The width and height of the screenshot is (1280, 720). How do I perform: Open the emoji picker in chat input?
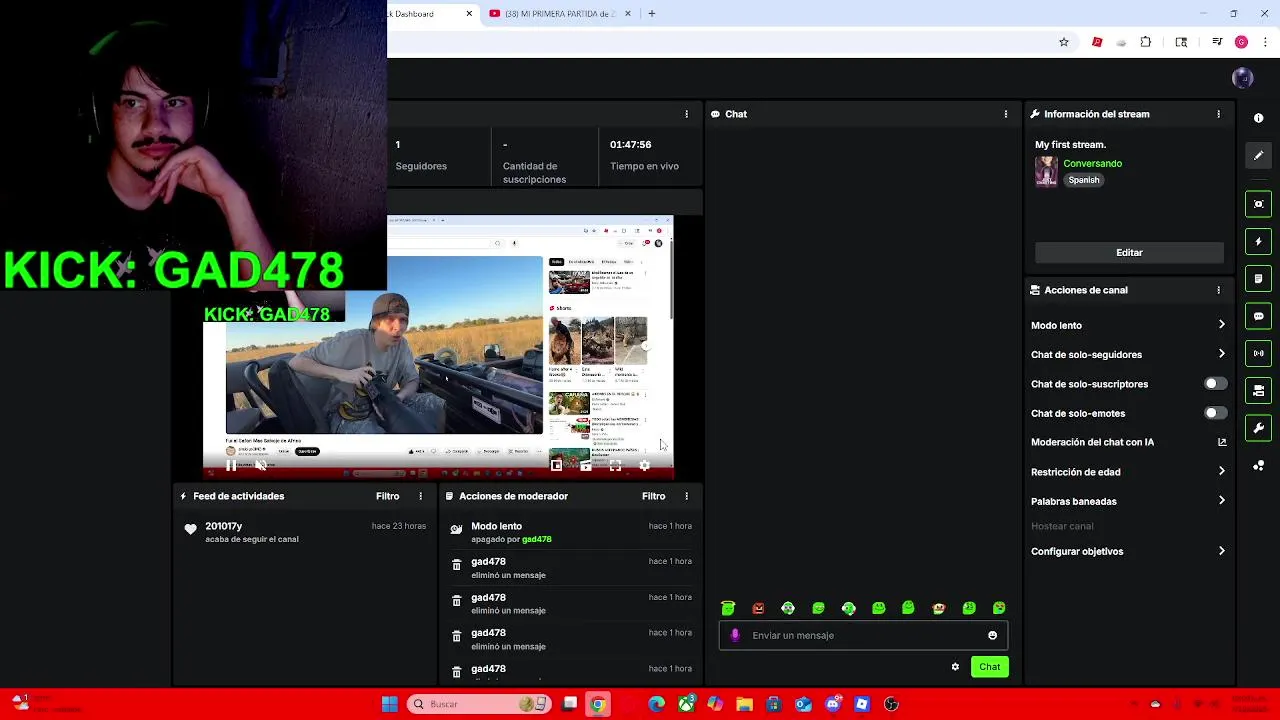pyautogui.click(x=992, y=635)
